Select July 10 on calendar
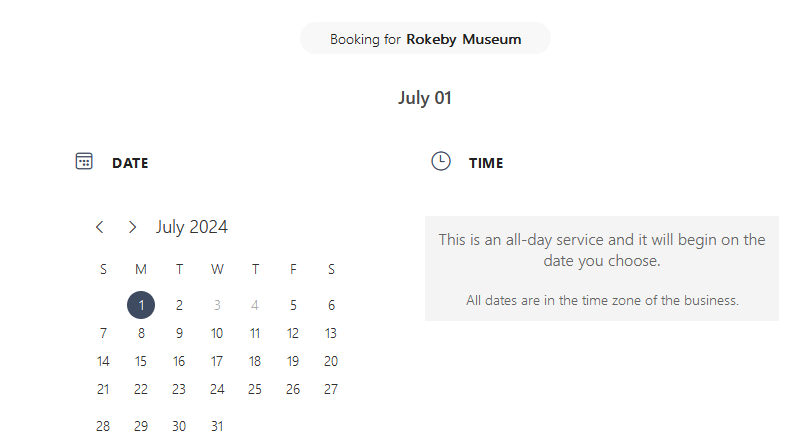Viewport: 798px width, 437px height. 217,333
